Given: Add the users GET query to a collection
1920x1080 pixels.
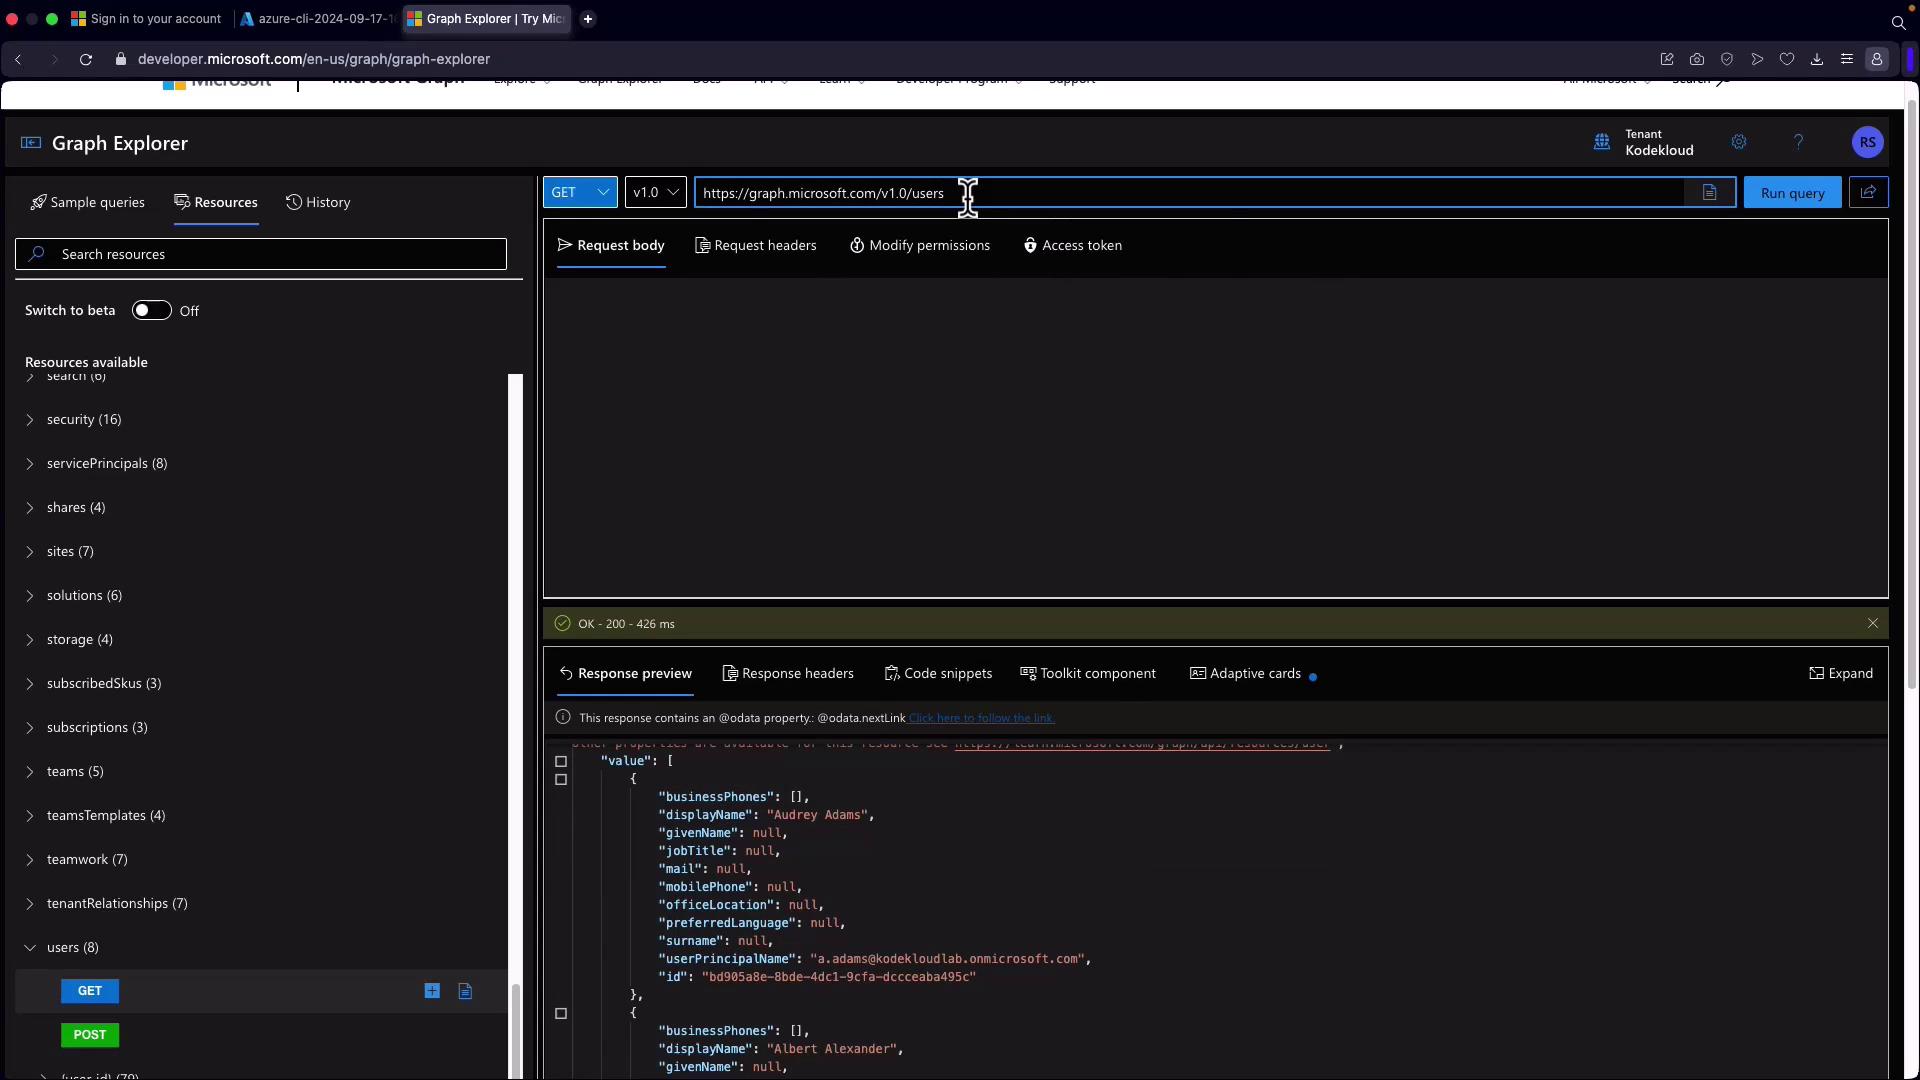Looking at the screenshot, I should click(432, 991).
